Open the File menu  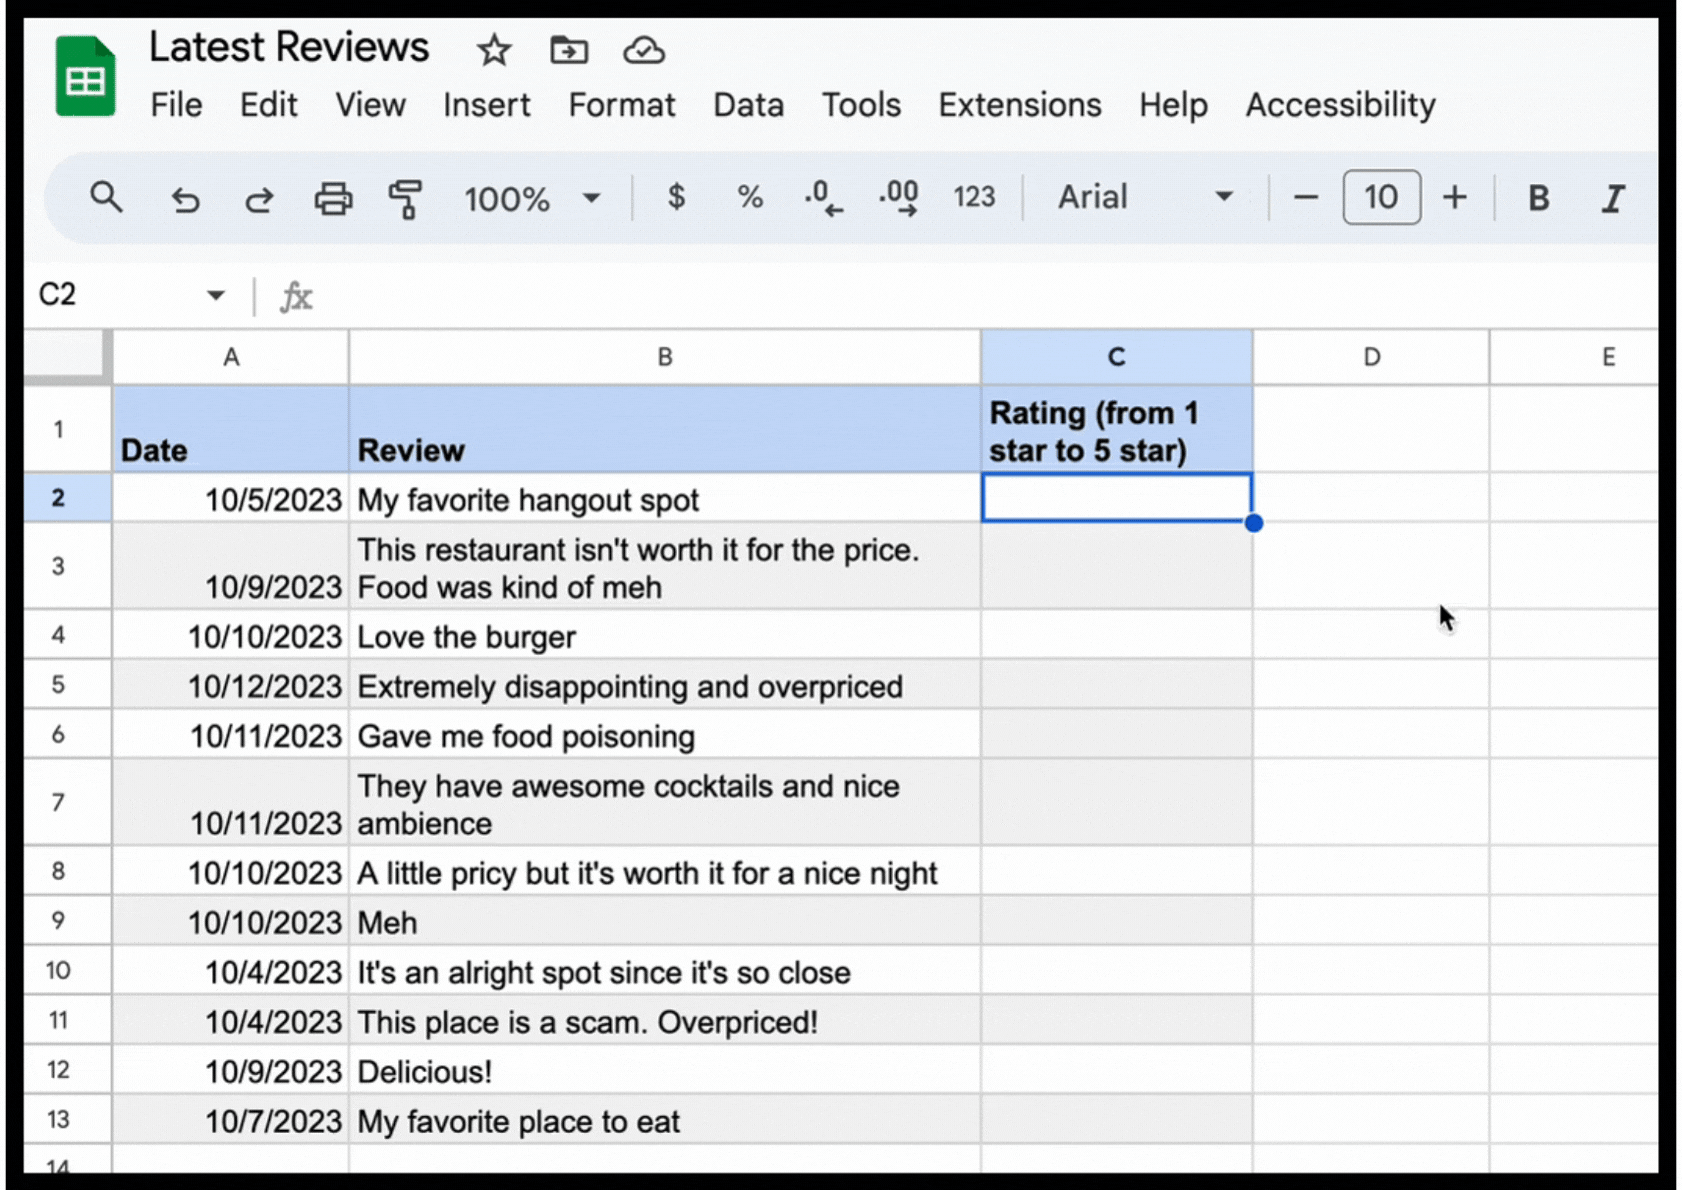pos(176,105)
